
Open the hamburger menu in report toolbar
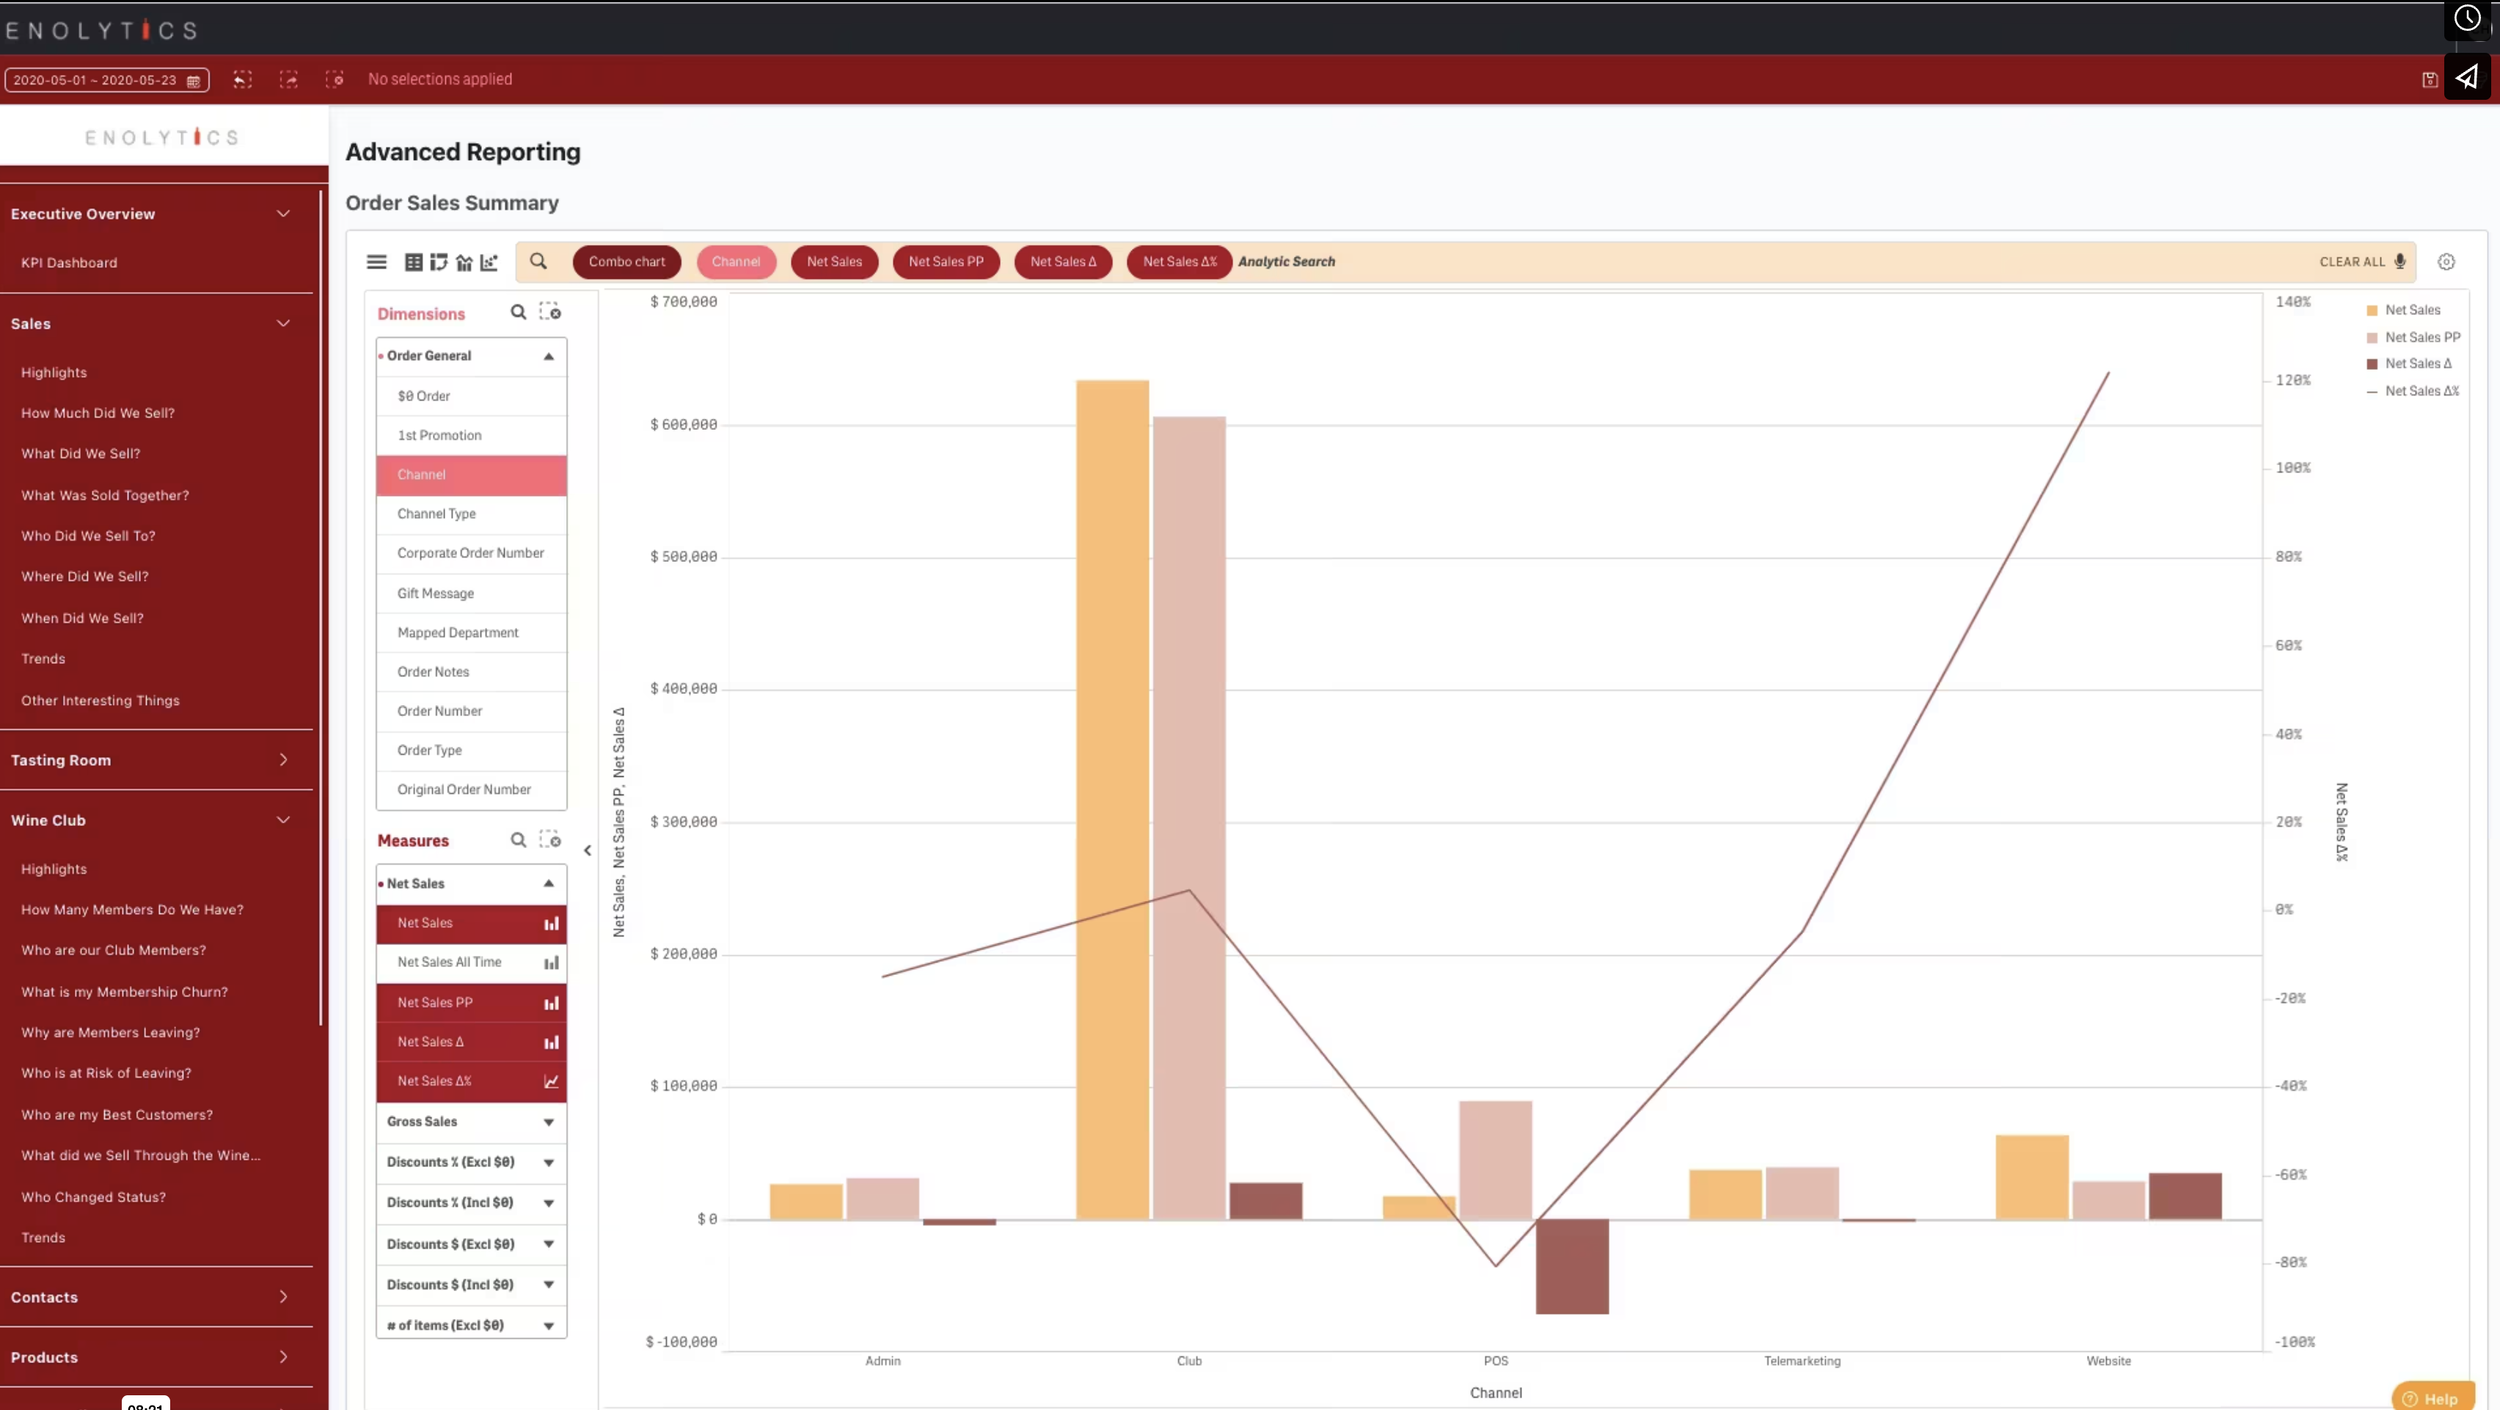[x=376, y=262]
